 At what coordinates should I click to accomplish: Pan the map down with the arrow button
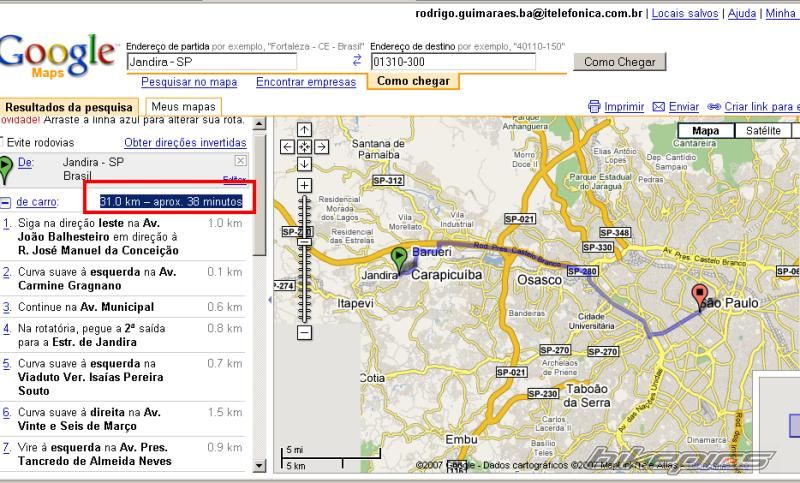pyautogui.click(x=305, y=164)
